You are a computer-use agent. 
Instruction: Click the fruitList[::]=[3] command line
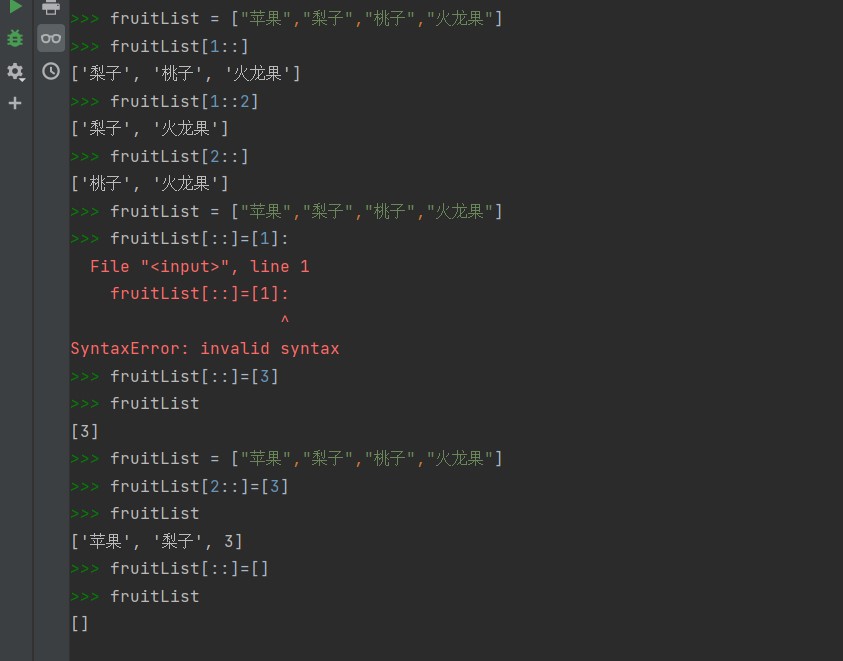(x=194, y=376)
